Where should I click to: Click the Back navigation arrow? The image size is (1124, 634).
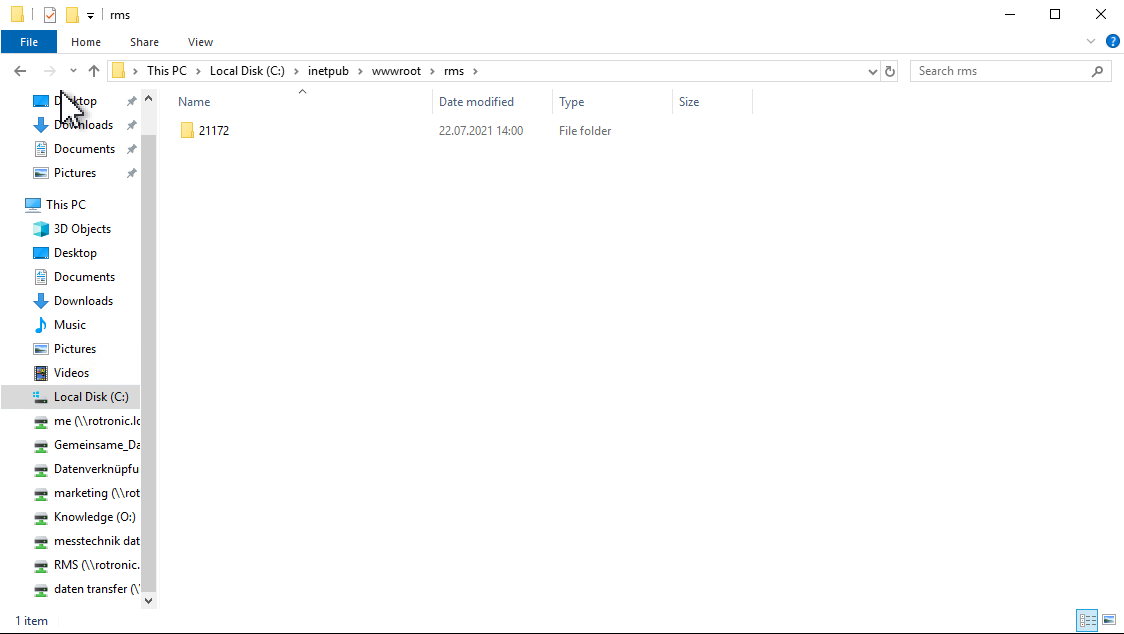coord(20,71)
